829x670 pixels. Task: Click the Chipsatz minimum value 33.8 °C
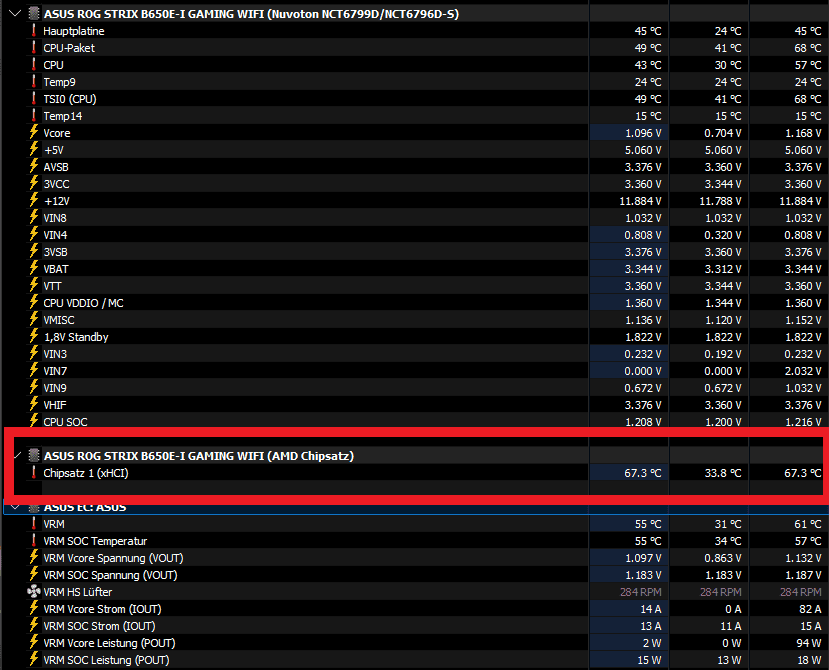pyautogui.click(x=723, y=473)
